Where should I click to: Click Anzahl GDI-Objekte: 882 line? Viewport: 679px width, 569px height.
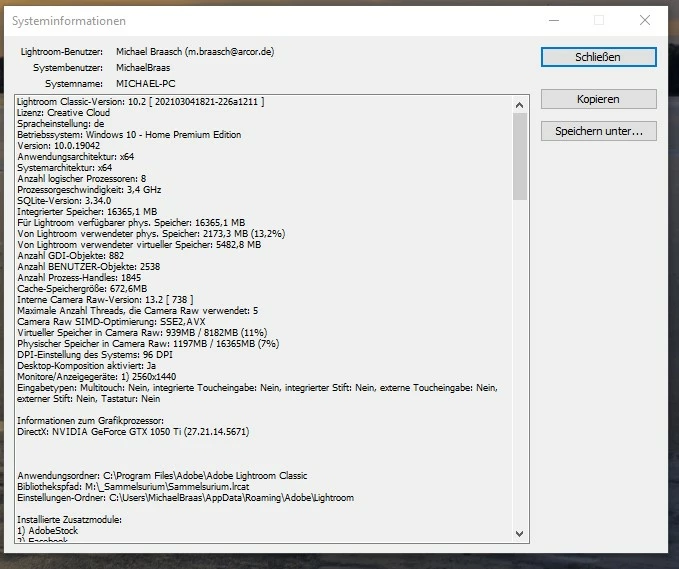pos(71,256)
